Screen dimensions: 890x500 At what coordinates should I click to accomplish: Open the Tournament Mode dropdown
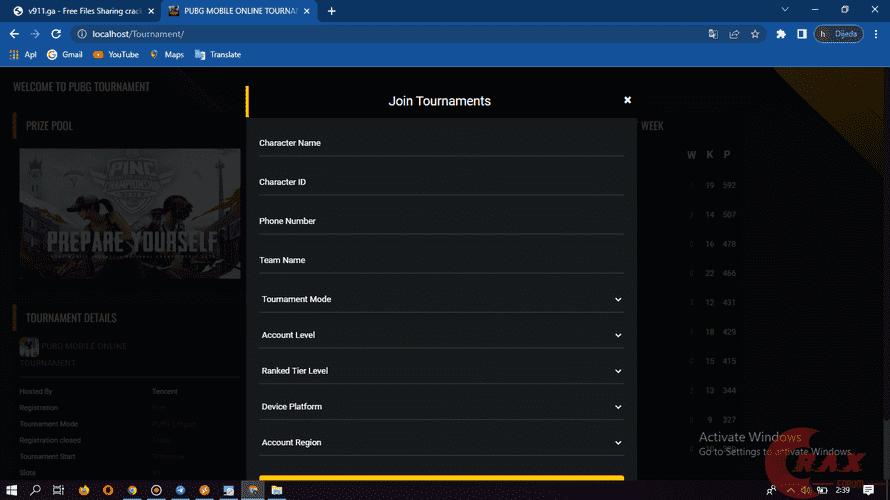pyautogui.click(x=441, y=299)
